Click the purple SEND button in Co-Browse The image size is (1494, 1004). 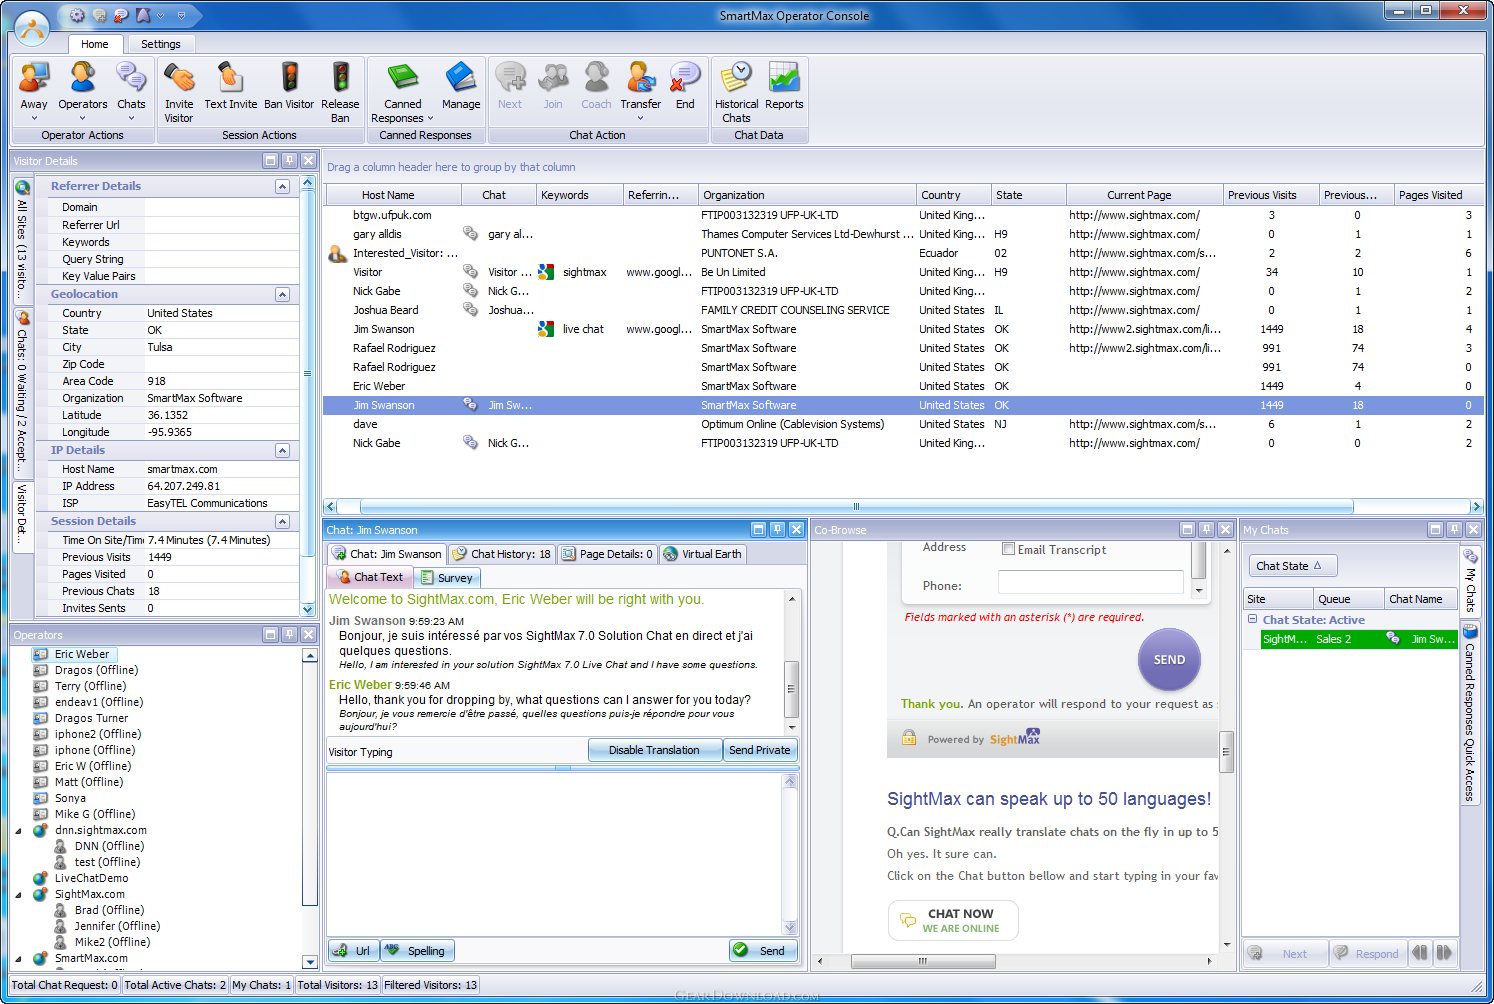point(1169,660)
